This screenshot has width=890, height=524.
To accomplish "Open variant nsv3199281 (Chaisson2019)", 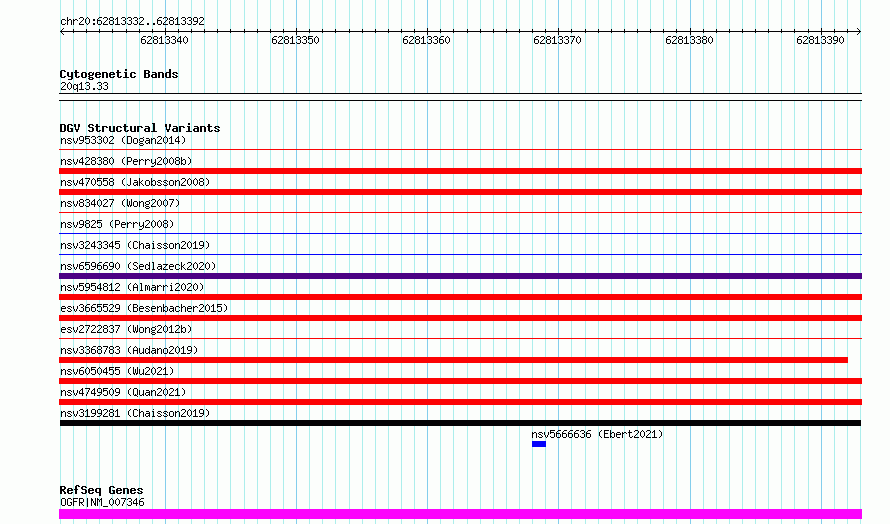I will pos(135,413).
